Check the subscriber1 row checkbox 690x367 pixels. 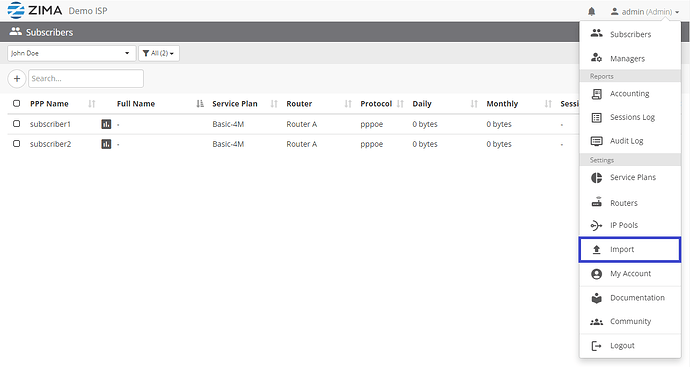coord(16,124)
